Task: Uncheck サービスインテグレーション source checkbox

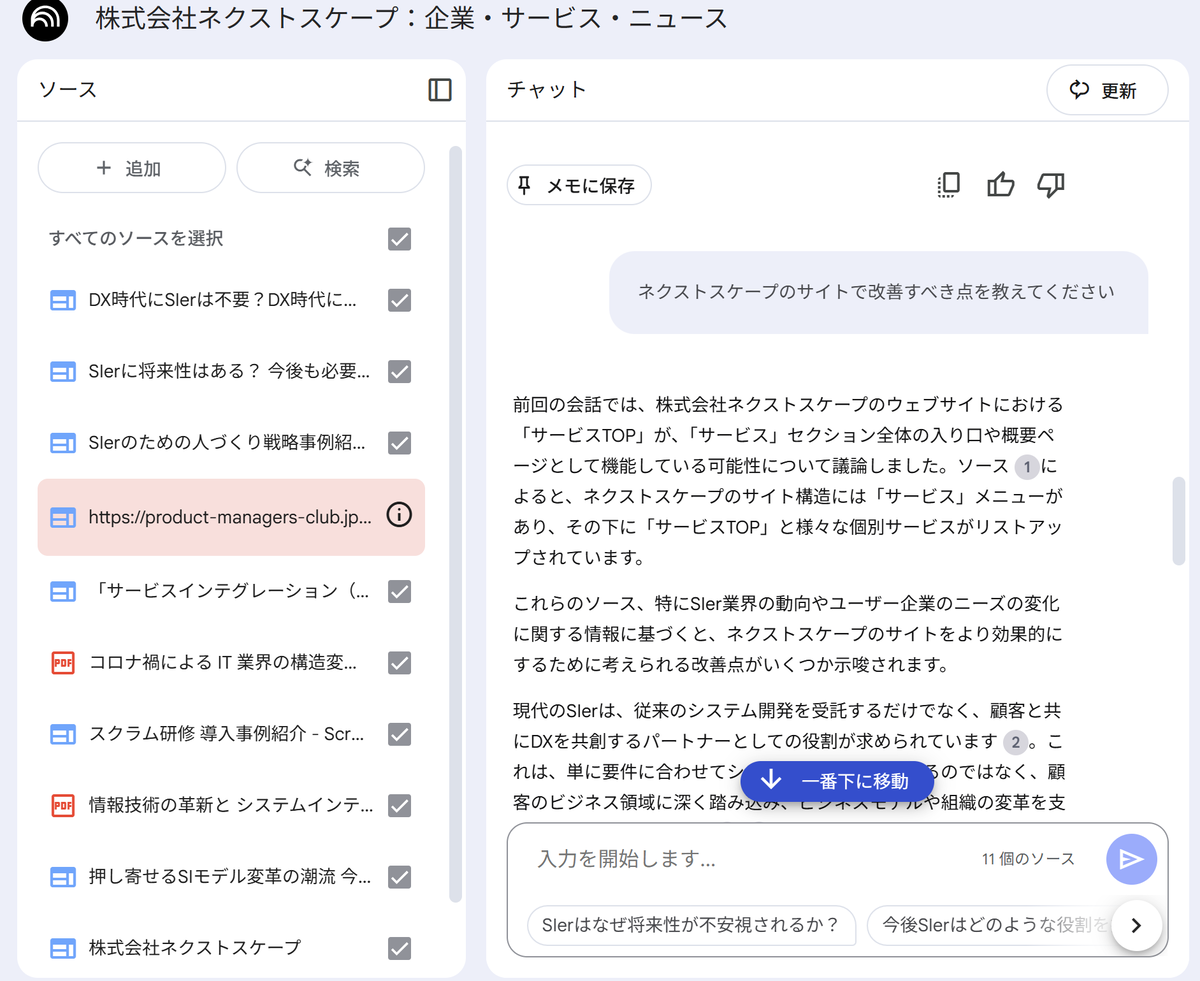Action: click(400, 591)
